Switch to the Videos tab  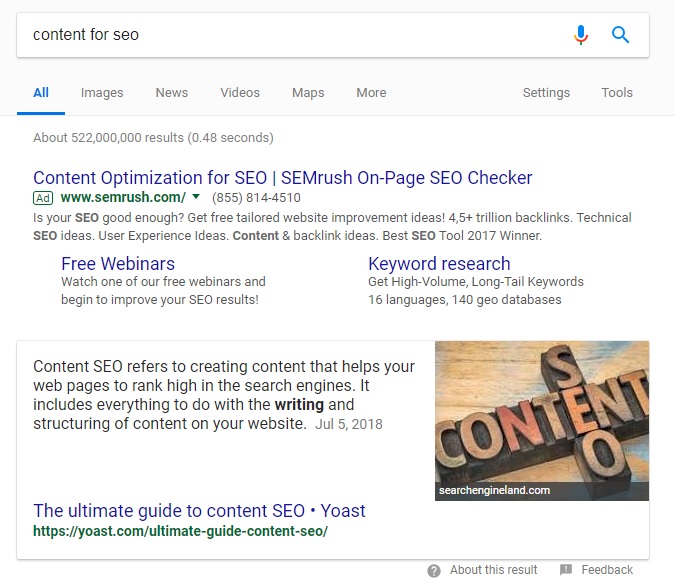[240, 93]
